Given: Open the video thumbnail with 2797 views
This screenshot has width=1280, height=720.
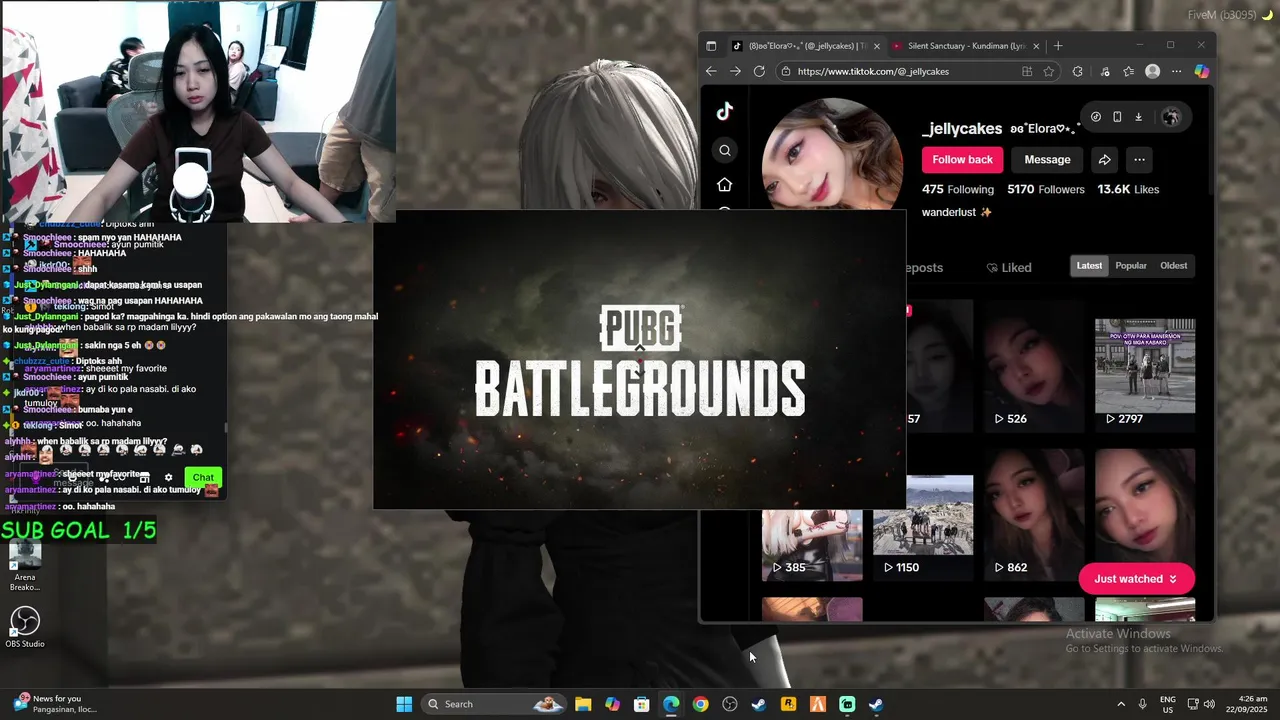Looking at the screenshot, I should tap(1145, 366).
